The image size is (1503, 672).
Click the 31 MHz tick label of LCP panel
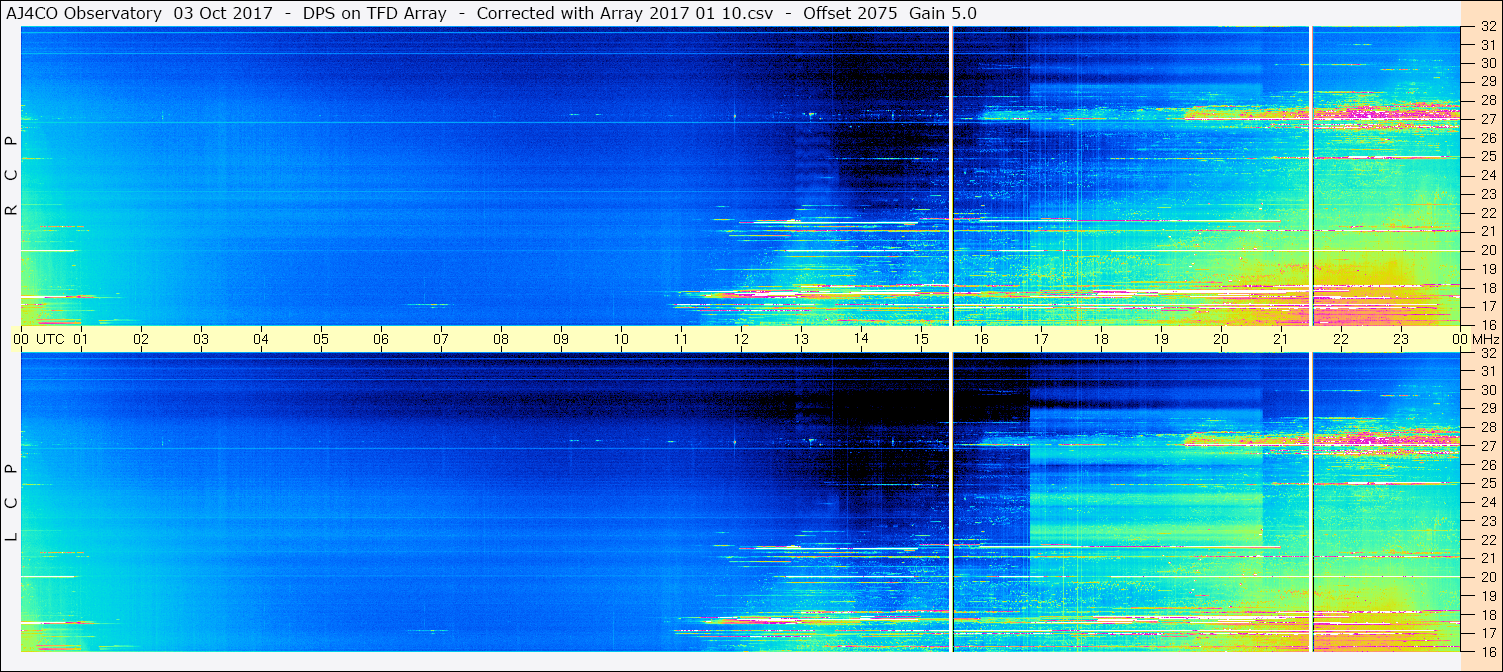coord(1487,371)
